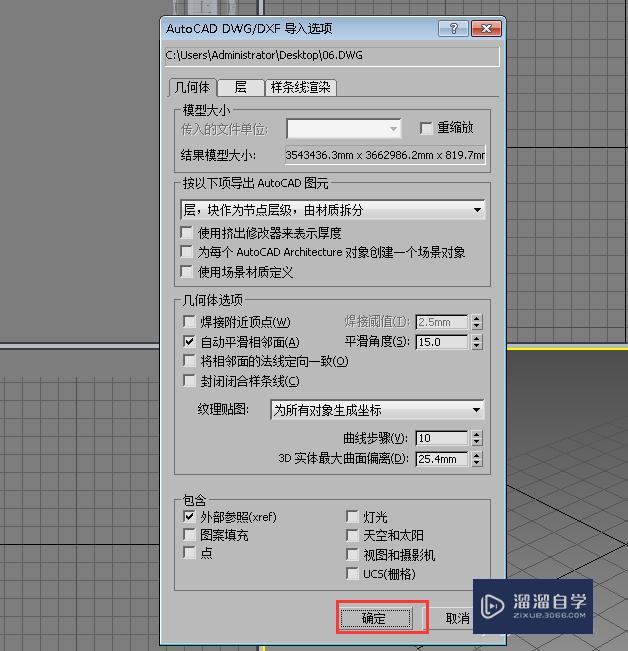
Task: Click the 焊接阈值 2.5mm field
Action: [442, 322]
